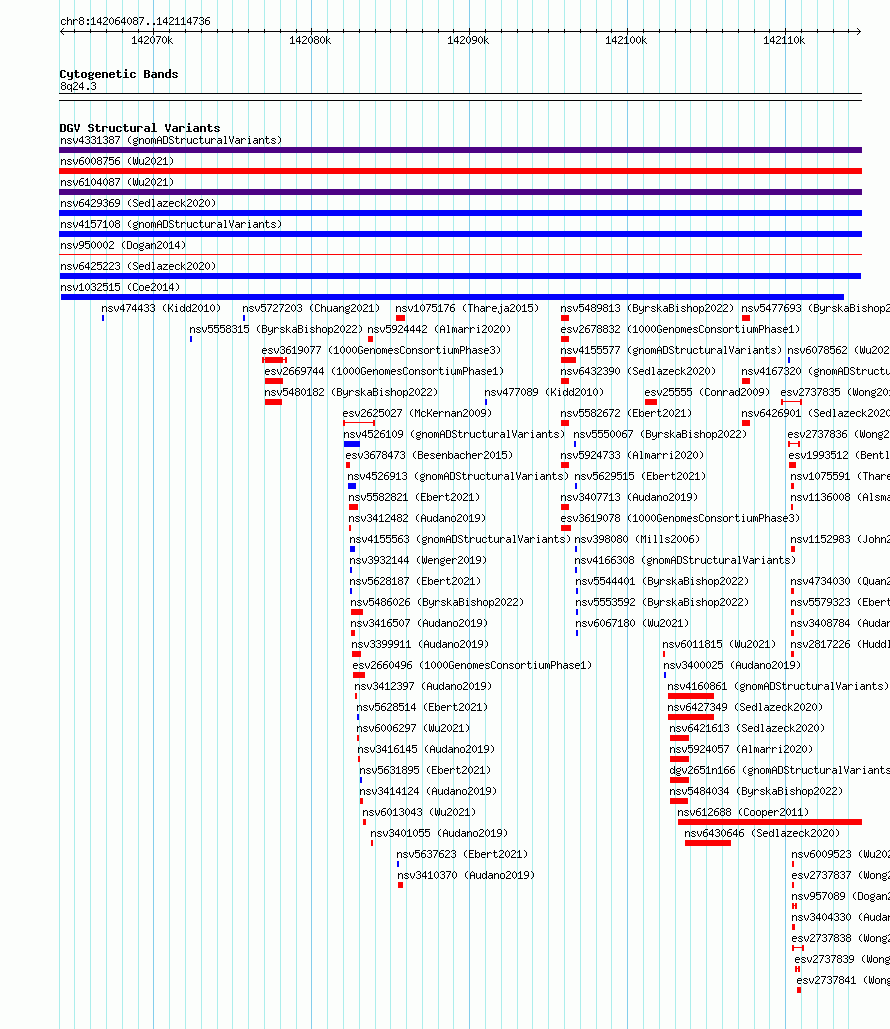This screenshot has height=1029, width=890.
Task: Select nsv5582821 (Ebert2021) label
Action: [x=414, y=497]
